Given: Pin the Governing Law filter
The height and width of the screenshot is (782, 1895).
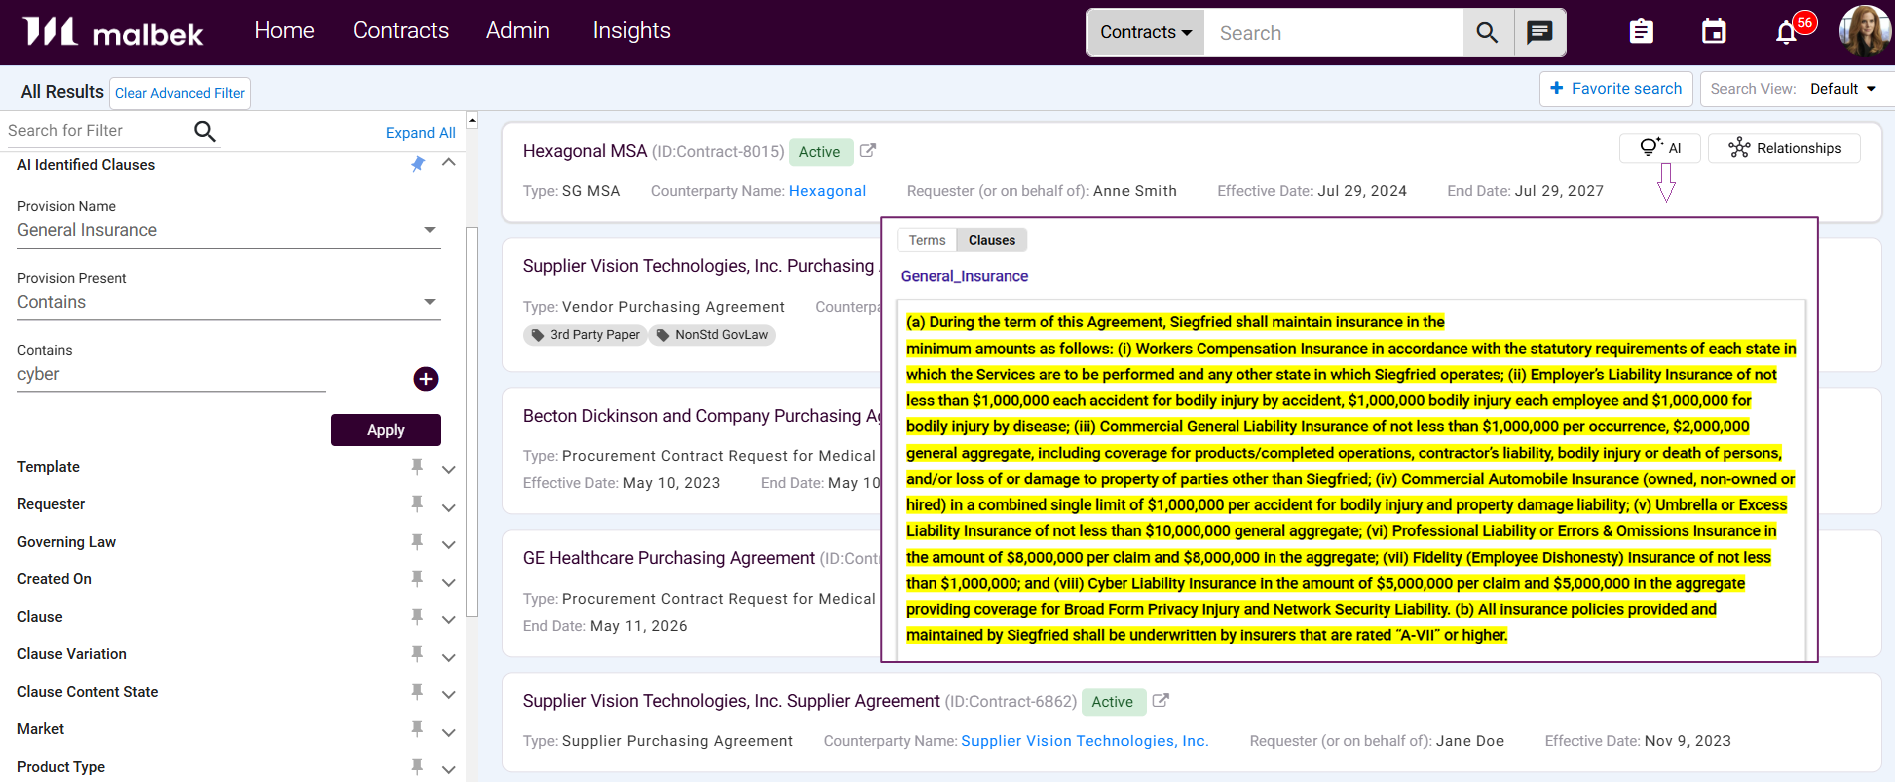Looking at the screenshot, I should coord(417,541).
